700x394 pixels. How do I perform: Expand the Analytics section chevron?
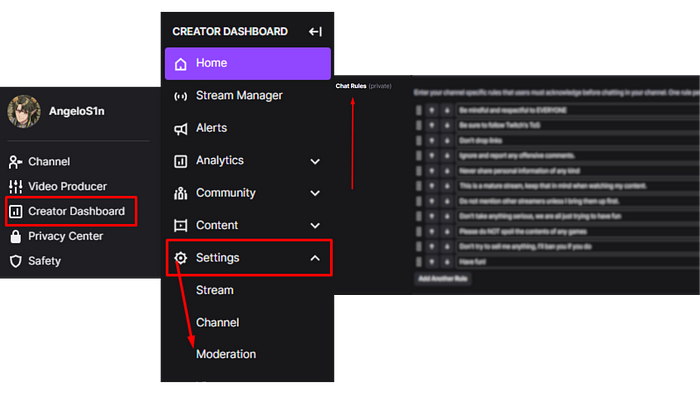315,162
